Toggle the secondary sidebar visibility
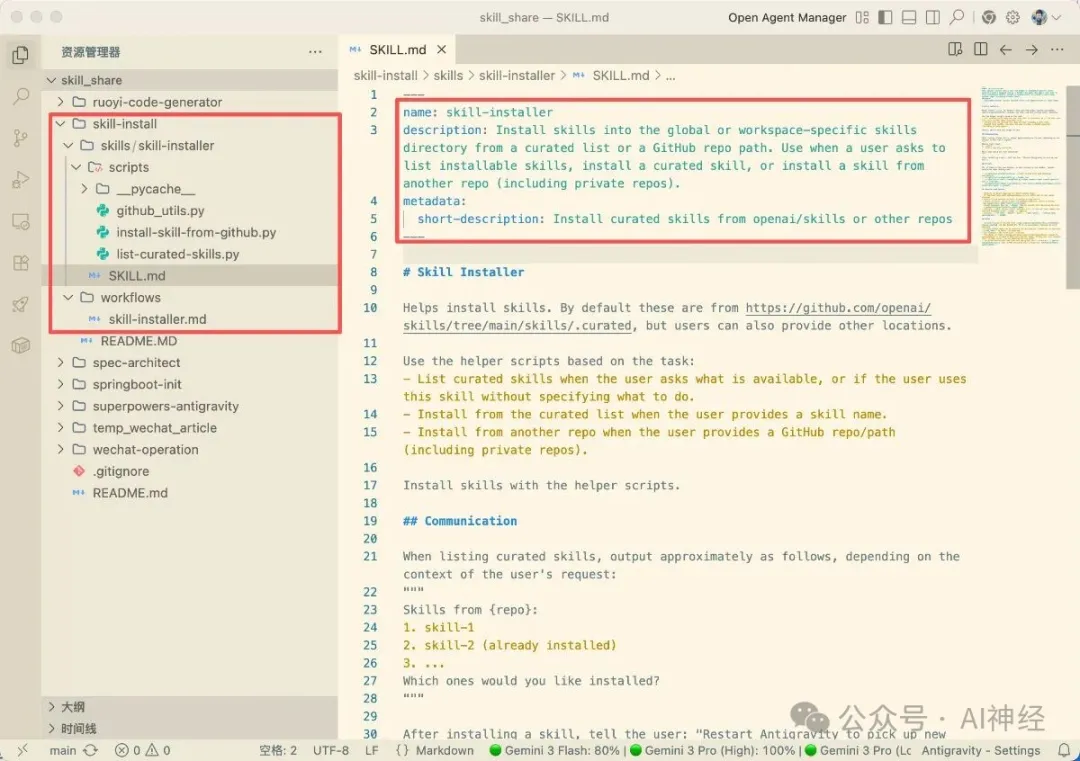The image size is (1080, 761). [x=932, y=17]
